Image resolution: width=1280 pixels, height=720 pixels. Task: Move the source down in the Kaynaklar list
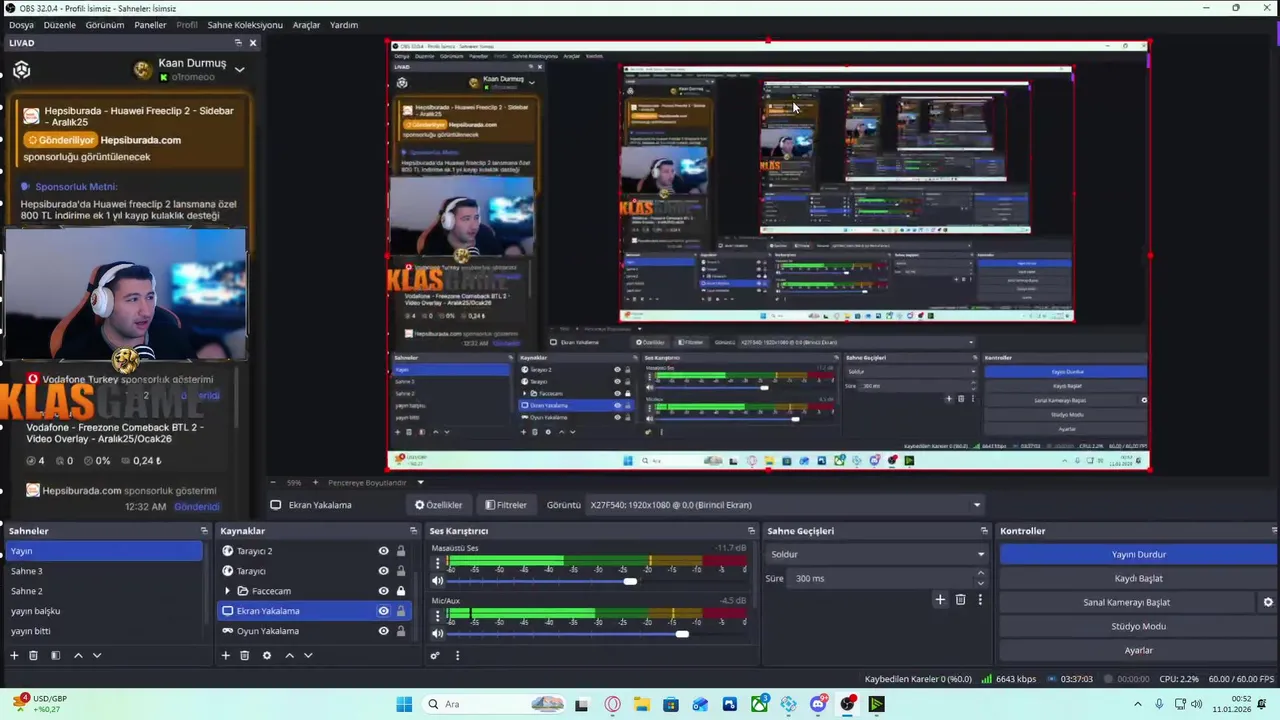(308, 655)
